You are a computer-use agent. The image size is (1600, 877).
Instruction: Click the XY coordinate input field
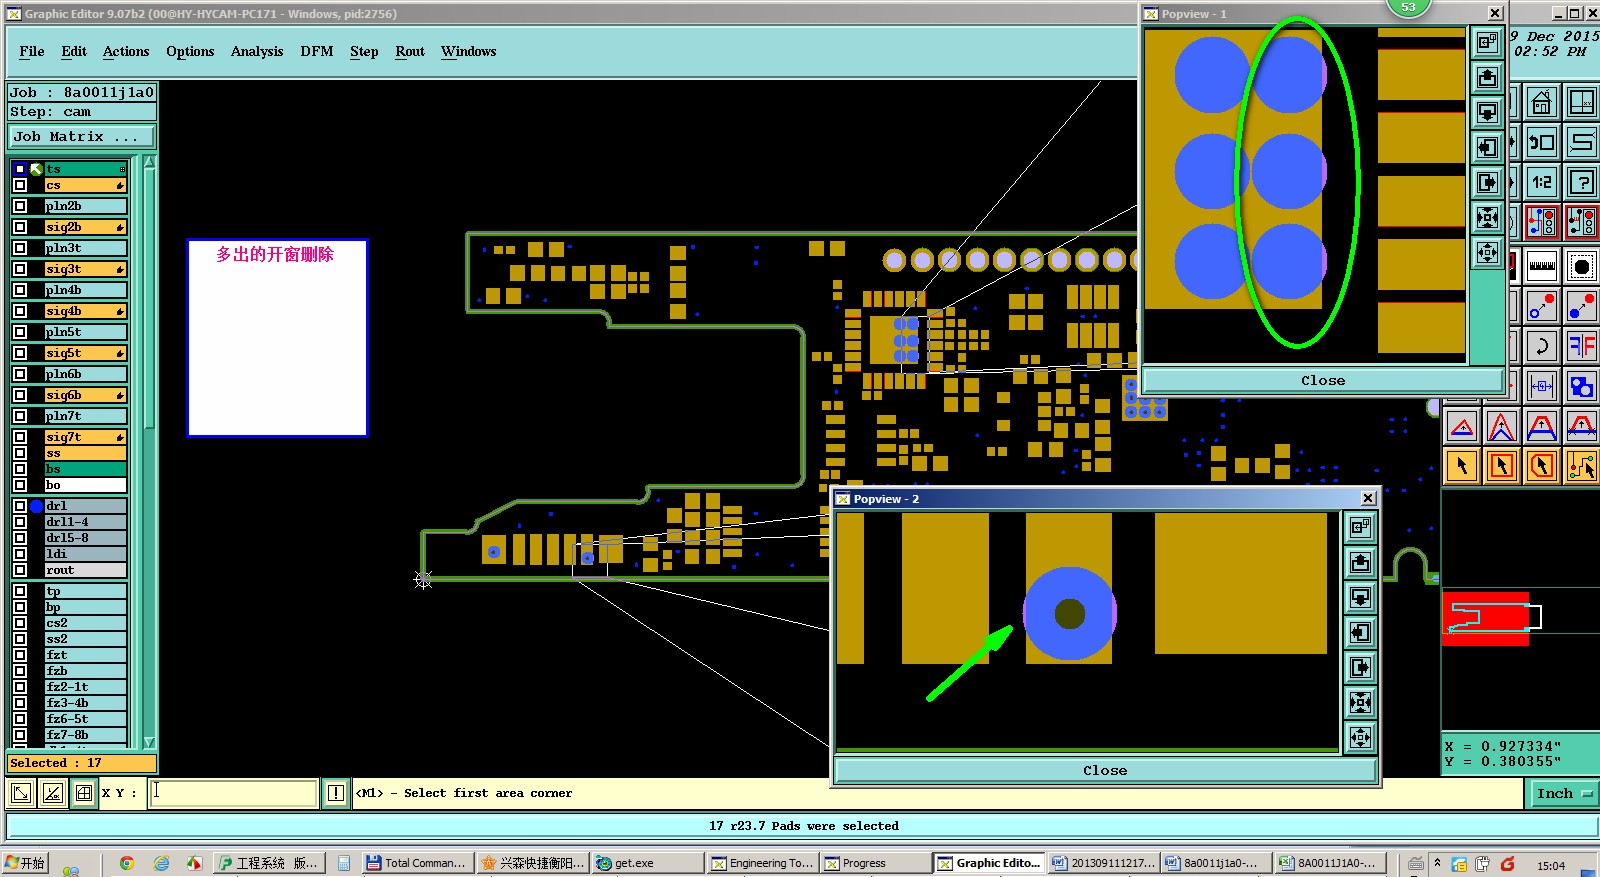point(234,793)
